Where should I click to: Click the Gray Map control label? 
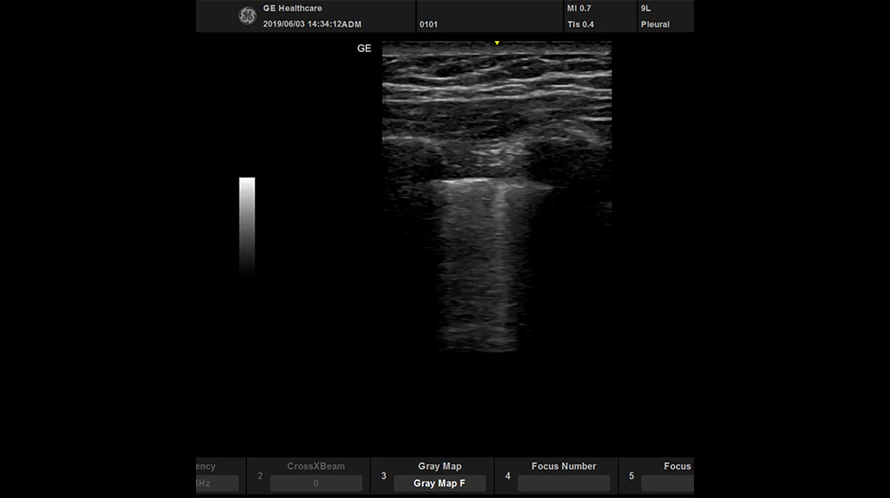[439, 466]
